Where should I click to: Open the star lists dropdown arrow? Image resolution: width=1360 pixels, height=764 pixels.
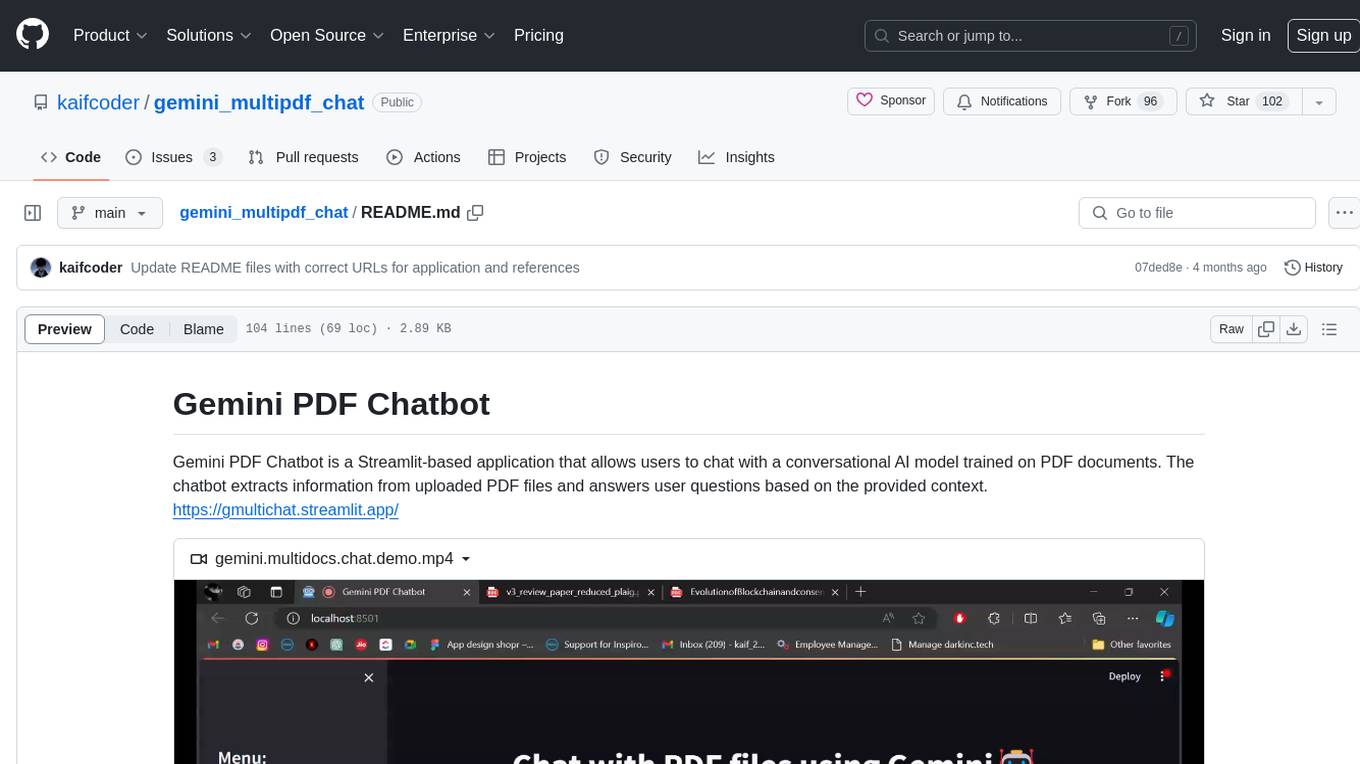(x=1319, y=101)
